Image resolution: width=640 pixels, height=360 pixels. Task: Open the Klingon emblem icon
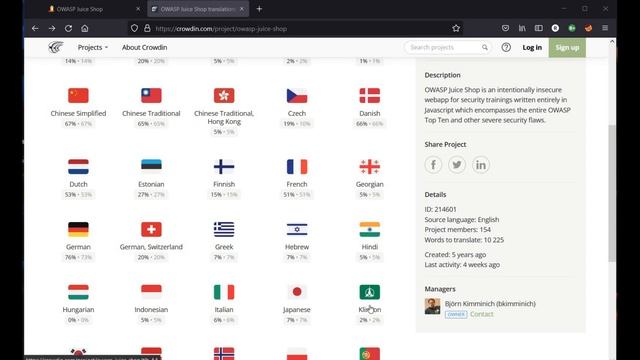pos(370,292)
